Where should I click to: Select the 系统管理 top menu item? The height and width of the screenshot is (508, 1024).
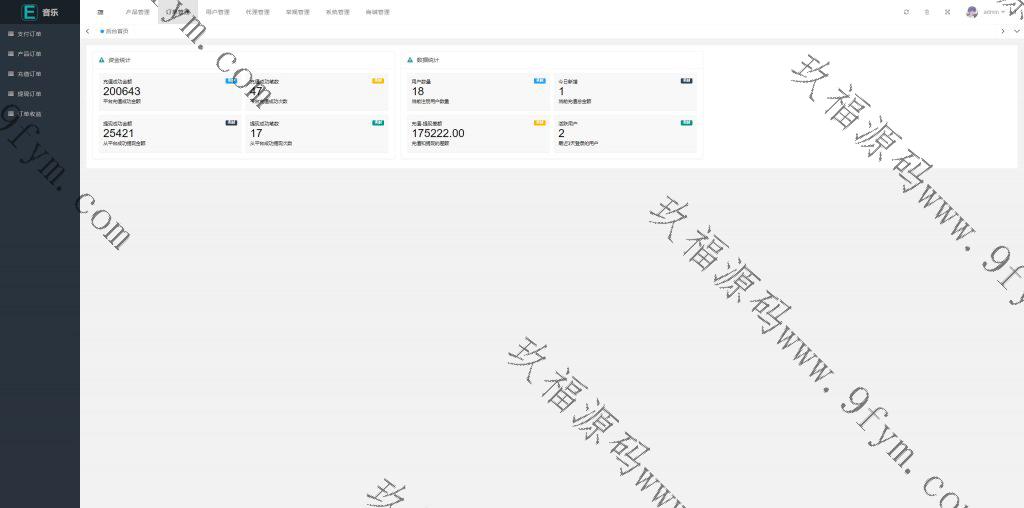tap(337, 12)
